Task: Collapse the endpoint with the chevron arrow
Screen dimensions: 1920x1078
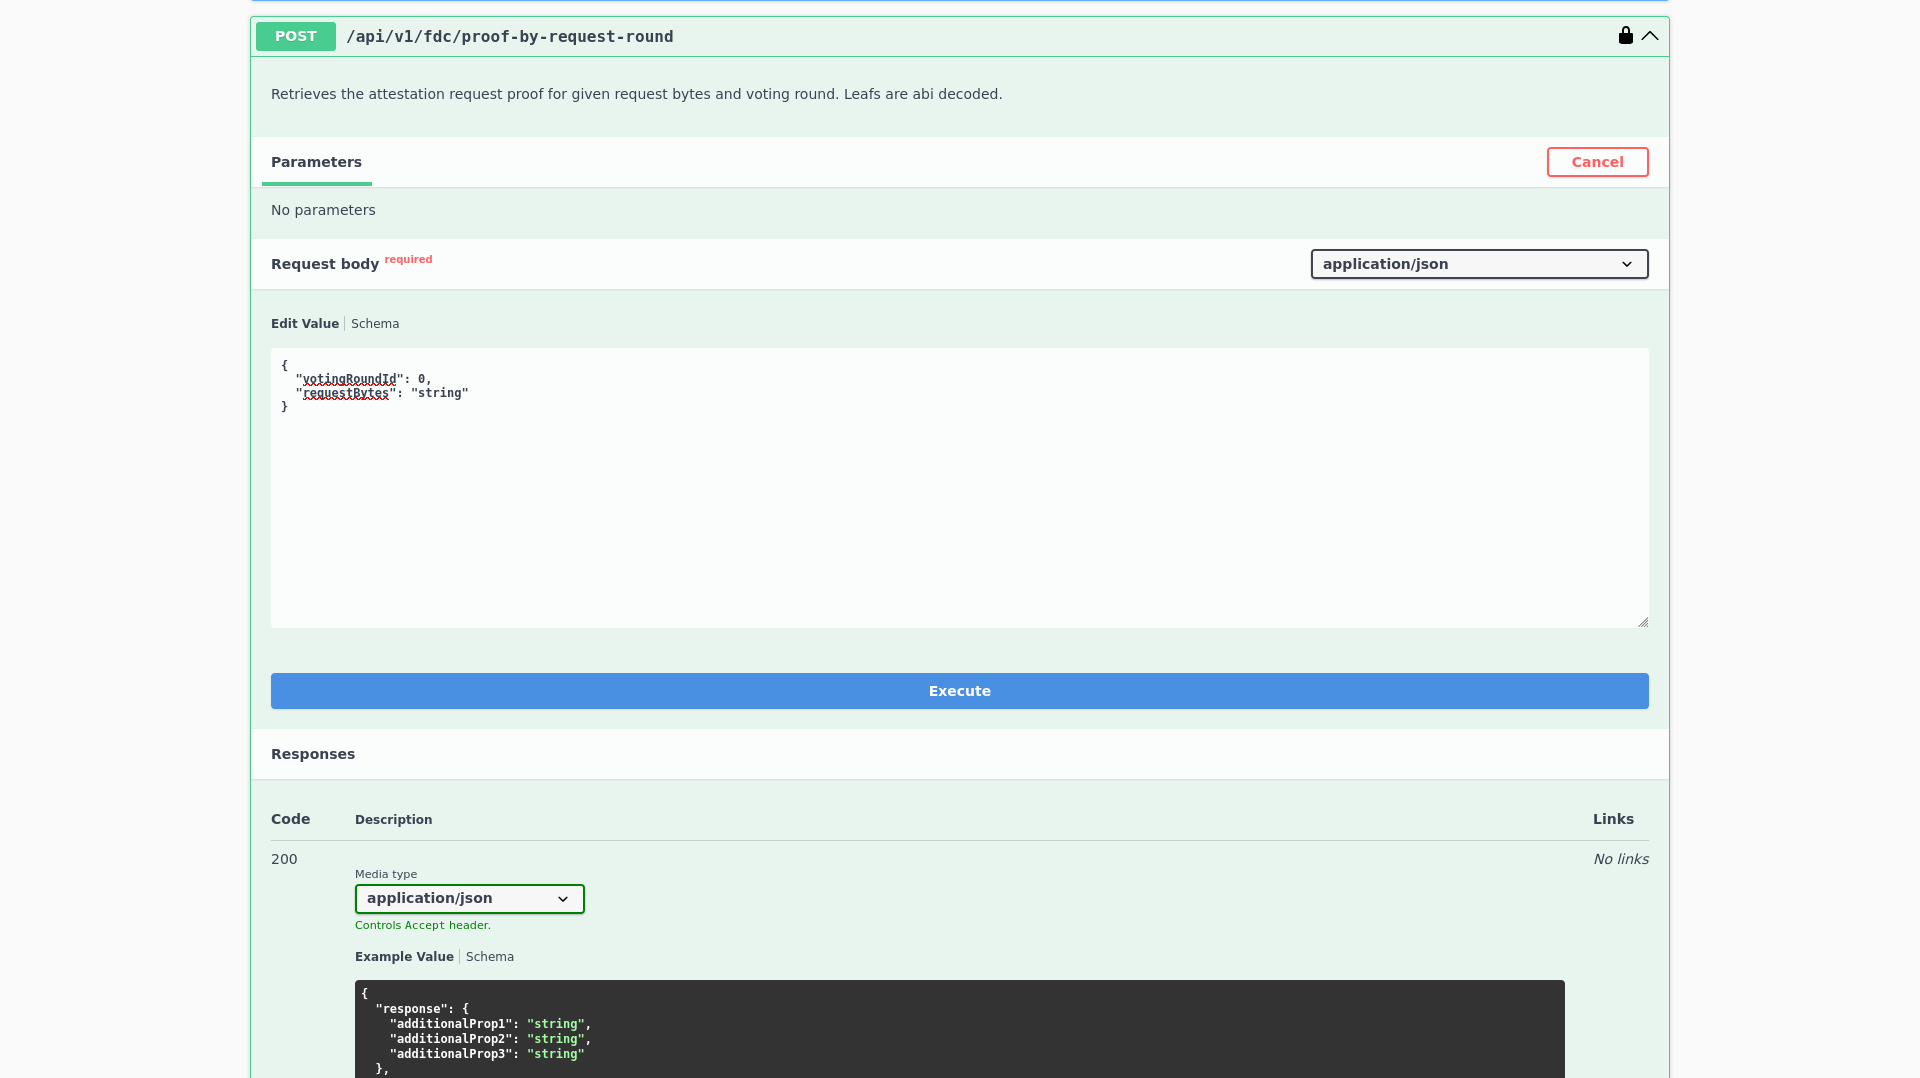Action: click(1651, 35)
